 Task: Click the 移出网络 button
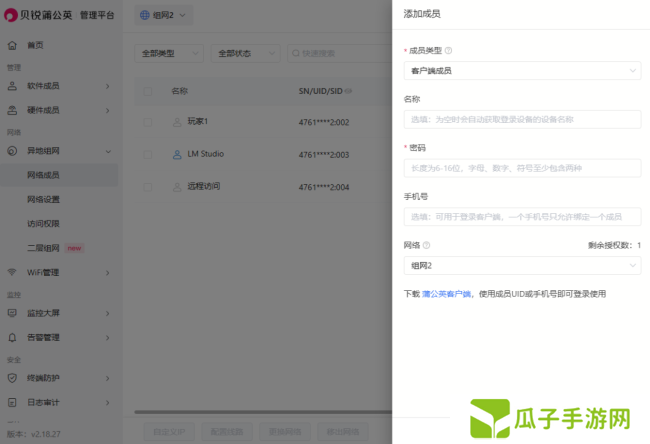coord(343,432)
